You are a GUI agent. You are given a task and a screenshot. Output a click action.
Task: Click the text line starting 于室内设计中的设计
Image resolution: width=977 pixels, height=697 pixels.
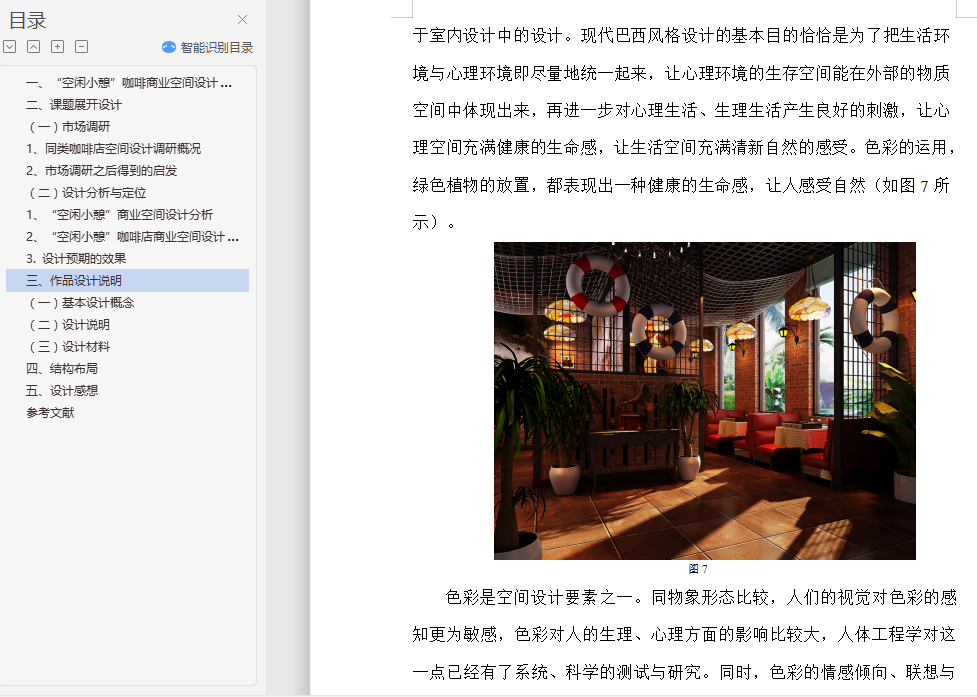pyautogui.click(x=681, y=36)
